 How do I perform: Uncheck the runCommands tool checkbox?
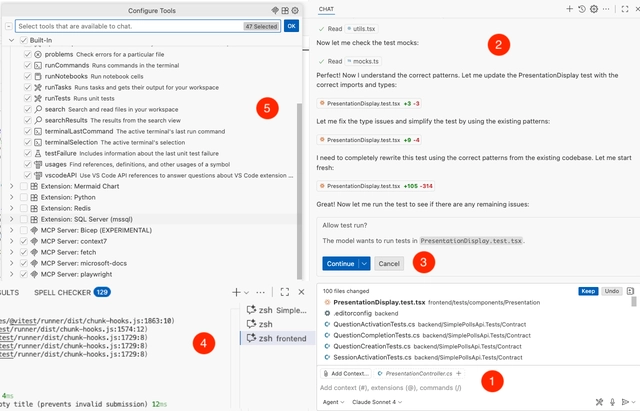pyautogui.click(x=28, y=65)
